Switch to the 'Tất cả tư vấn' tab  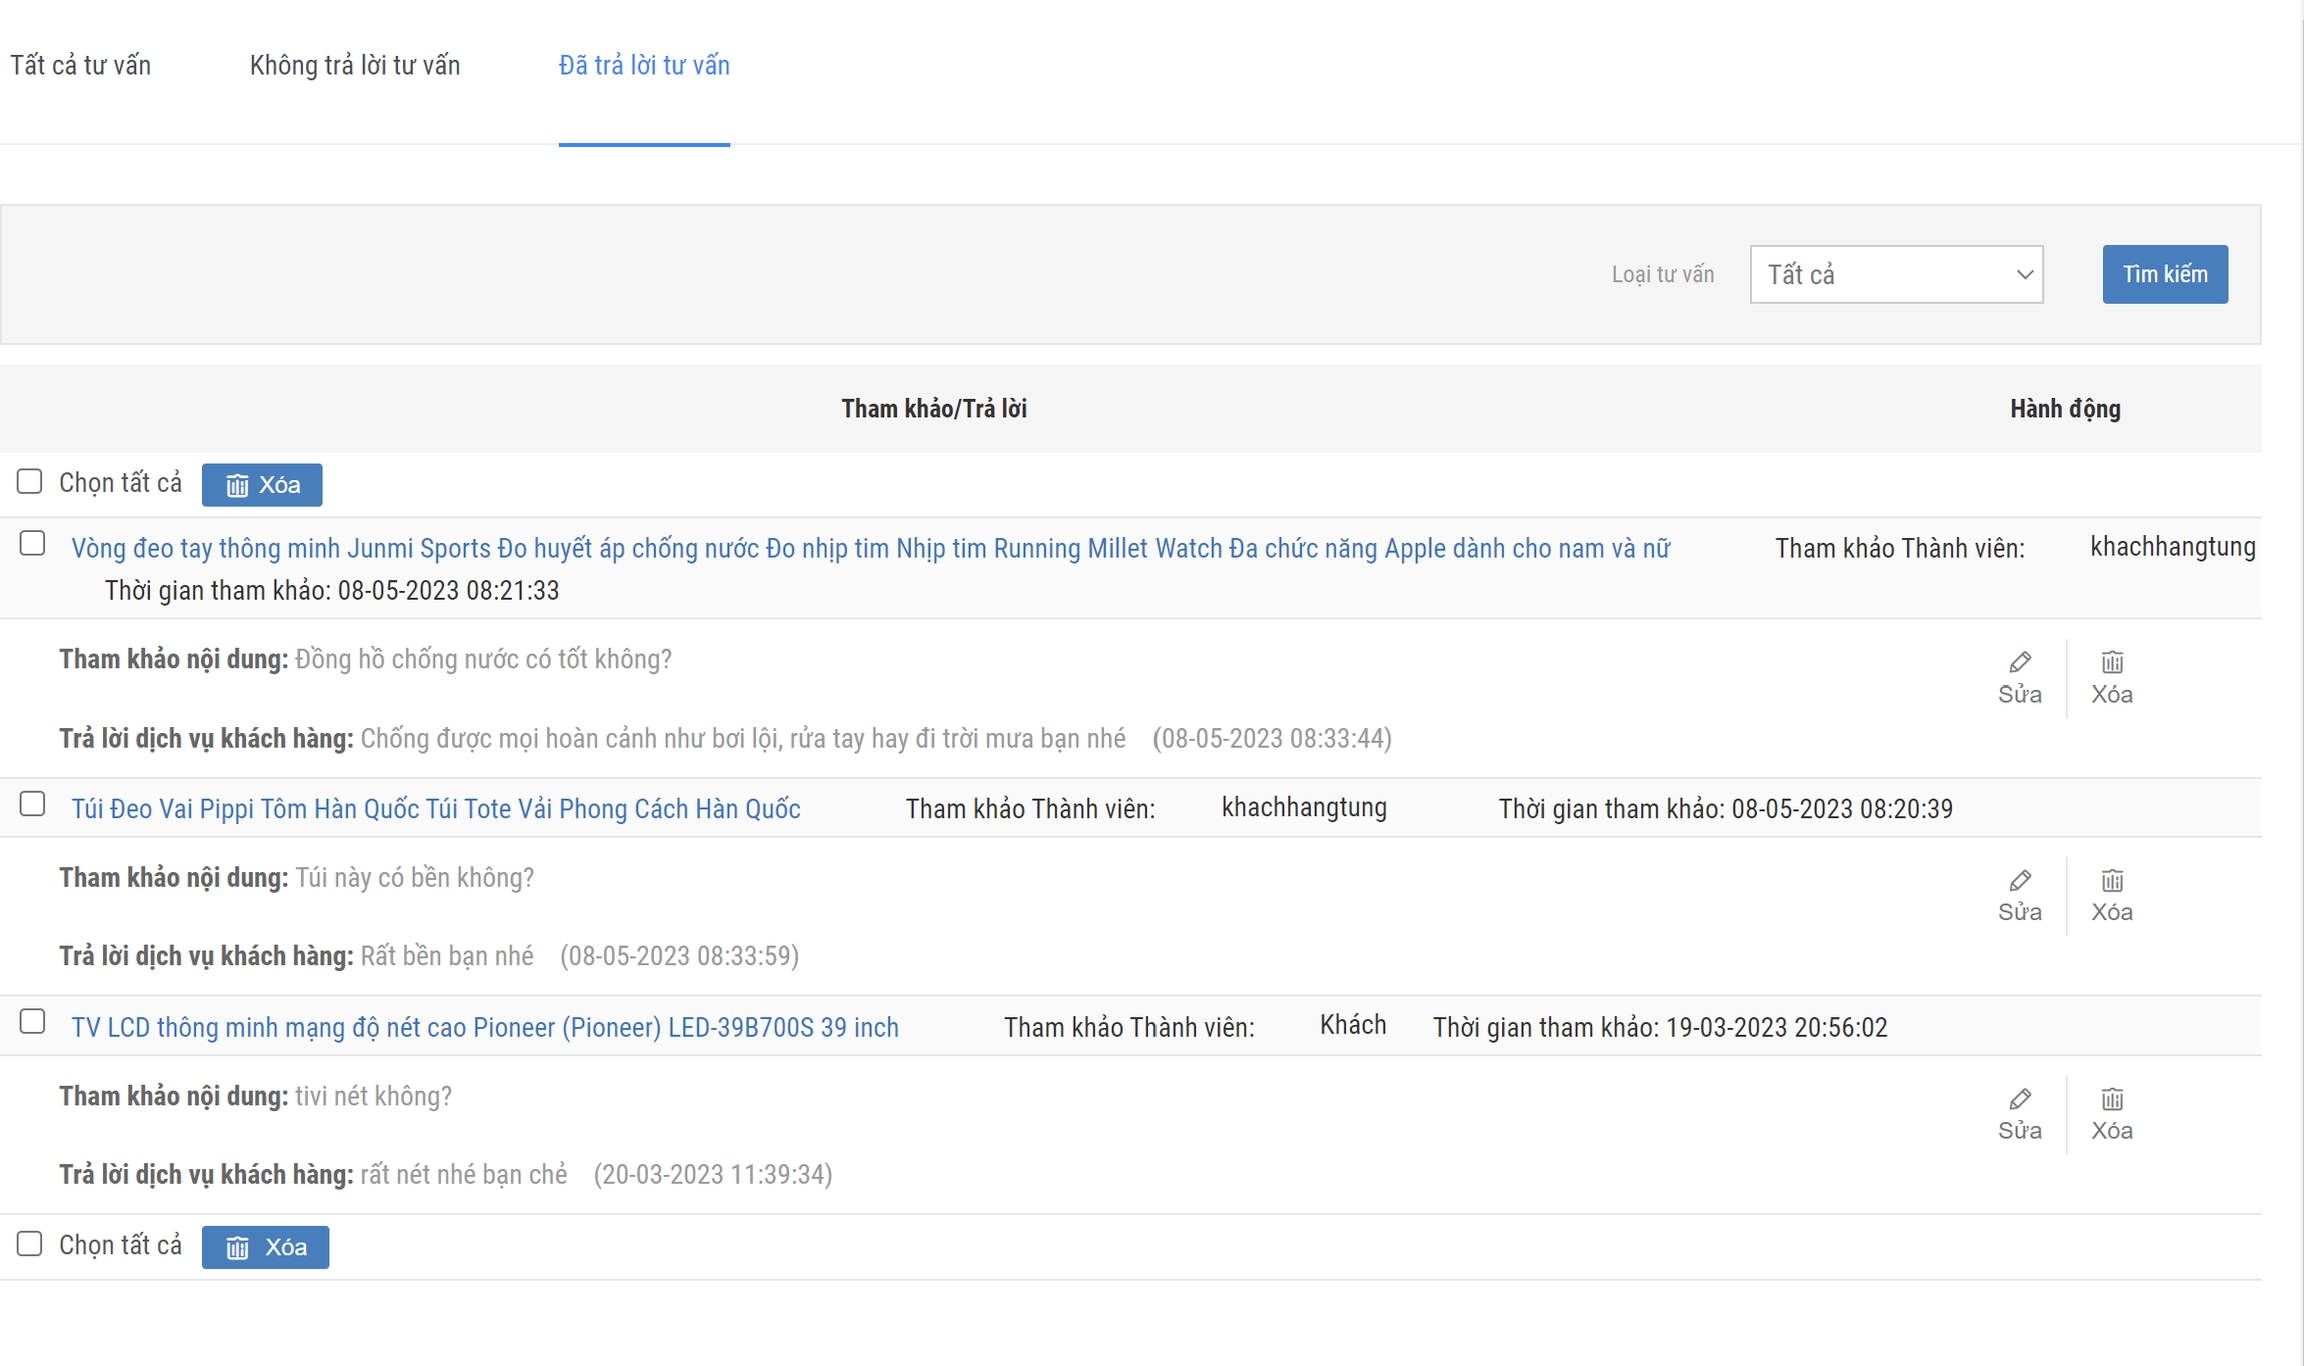point(80,66)
